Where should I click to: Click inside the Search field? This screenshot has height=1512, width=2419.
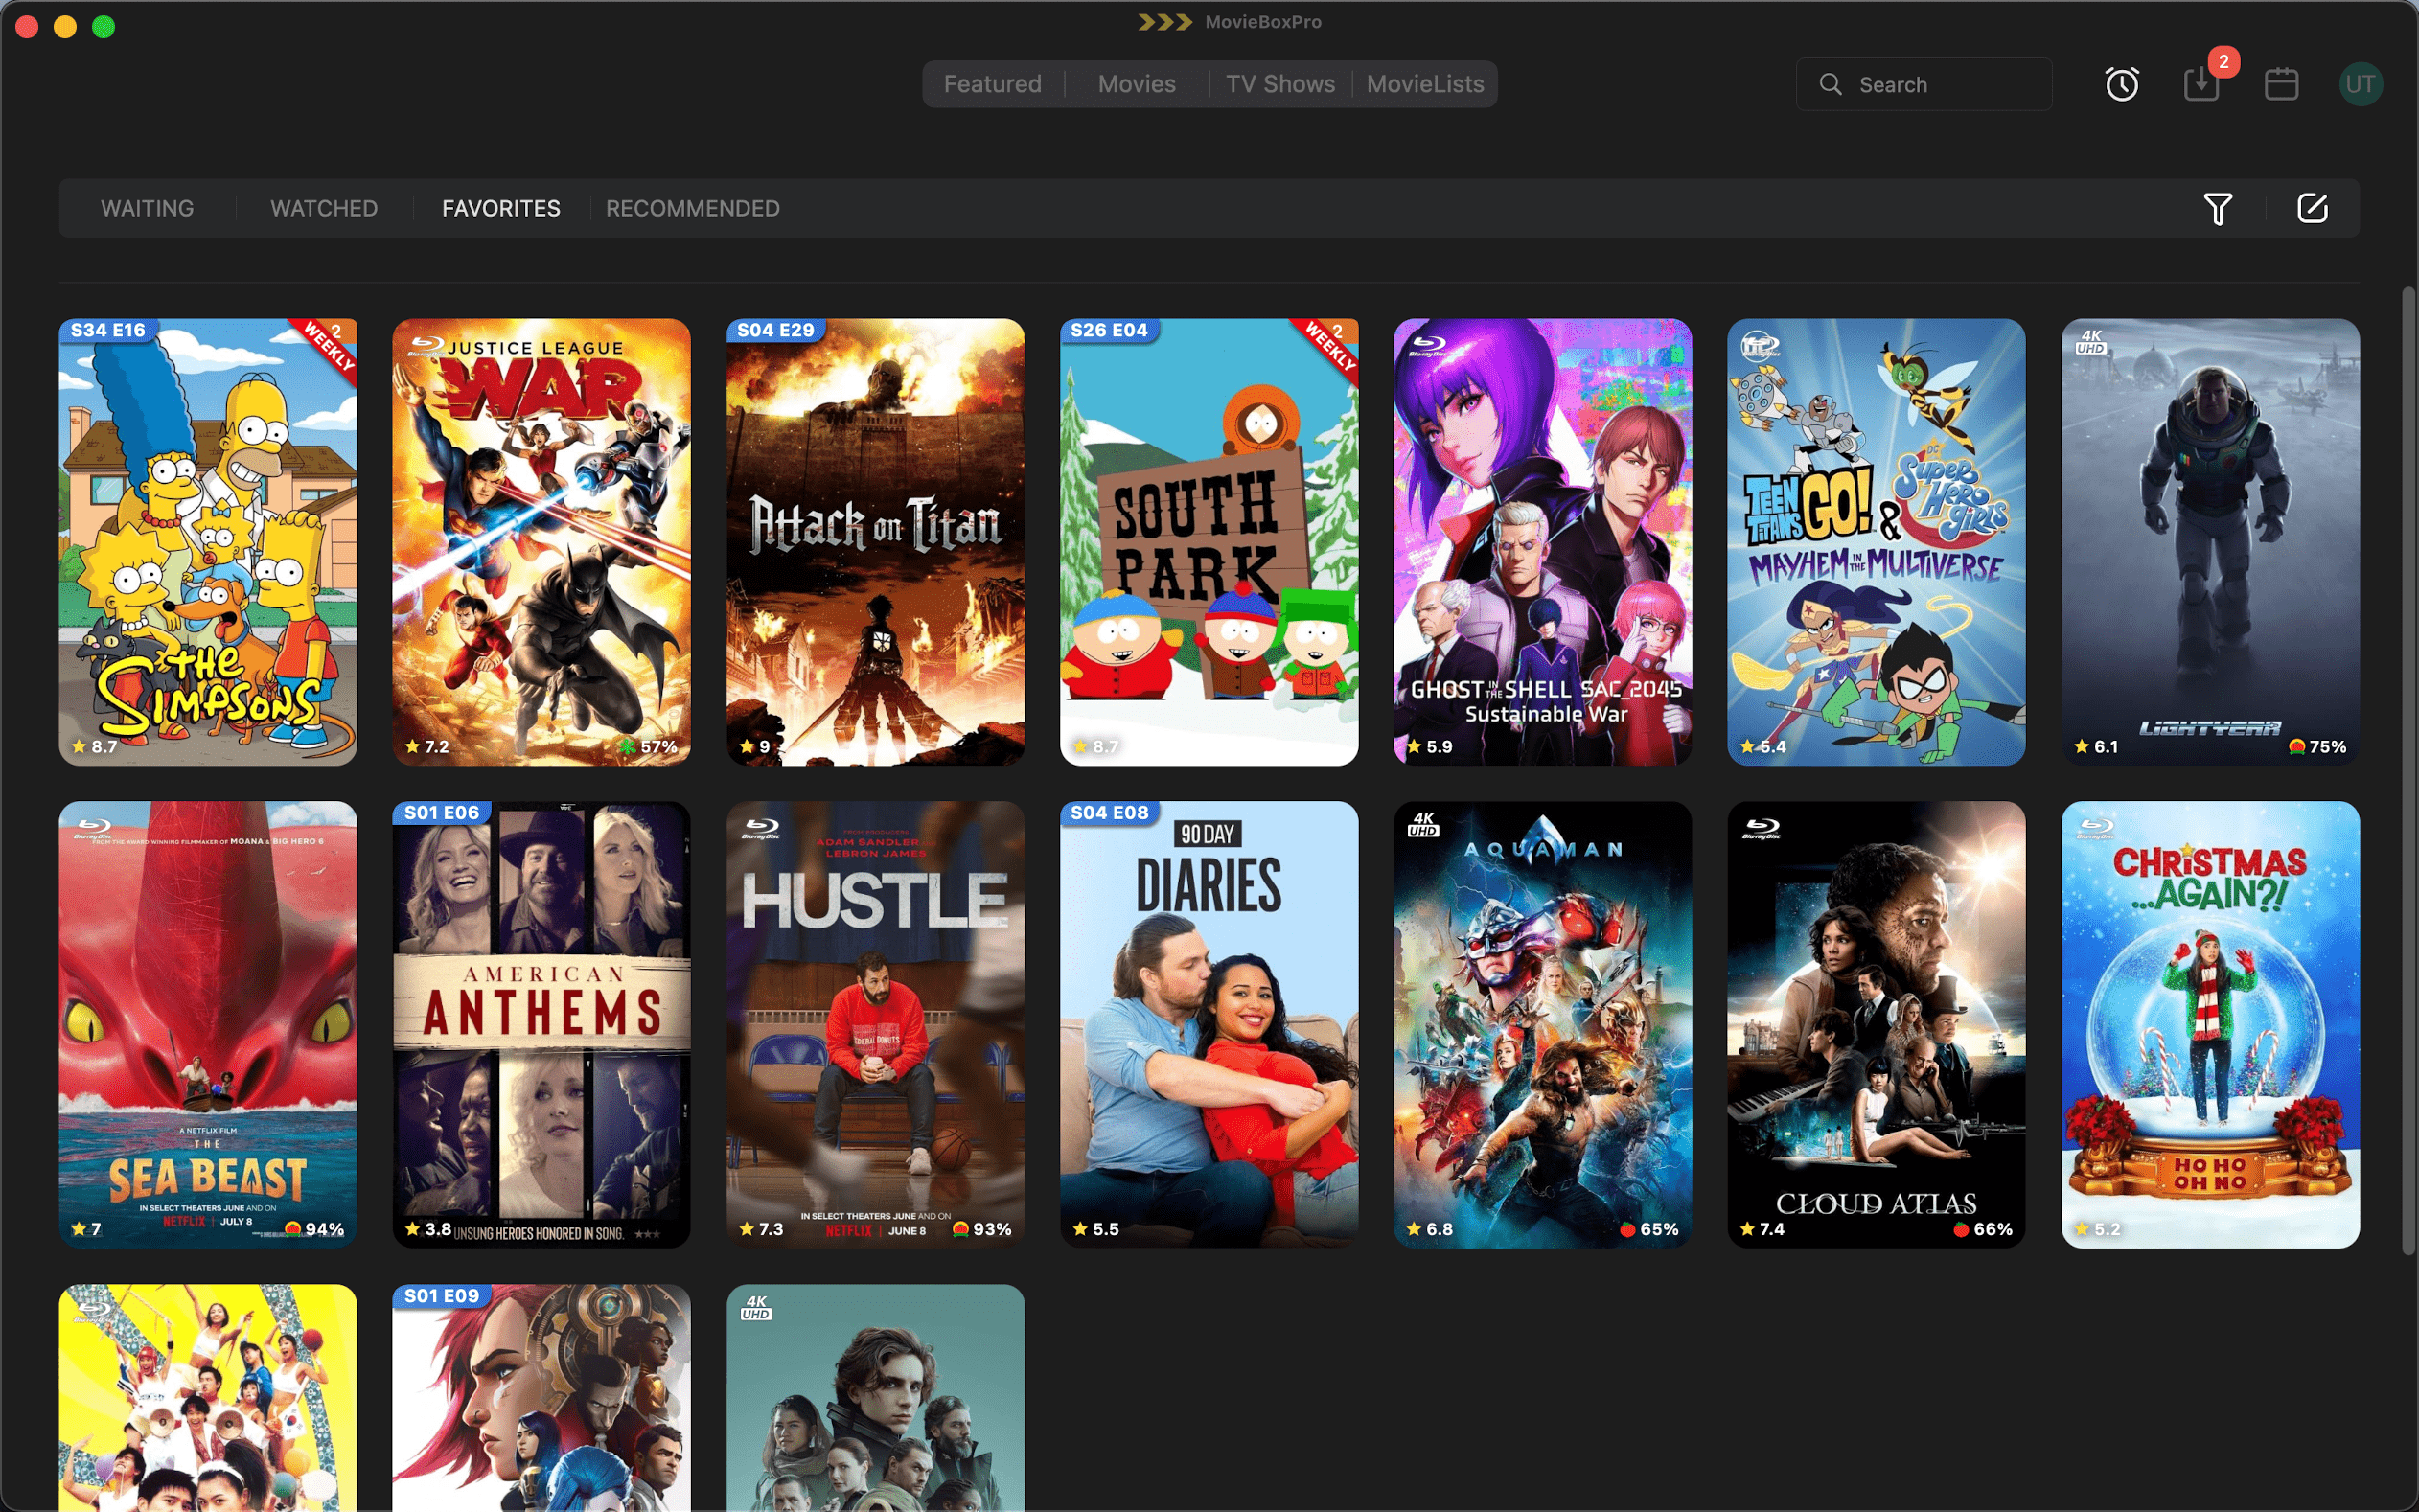[1920, 84]
